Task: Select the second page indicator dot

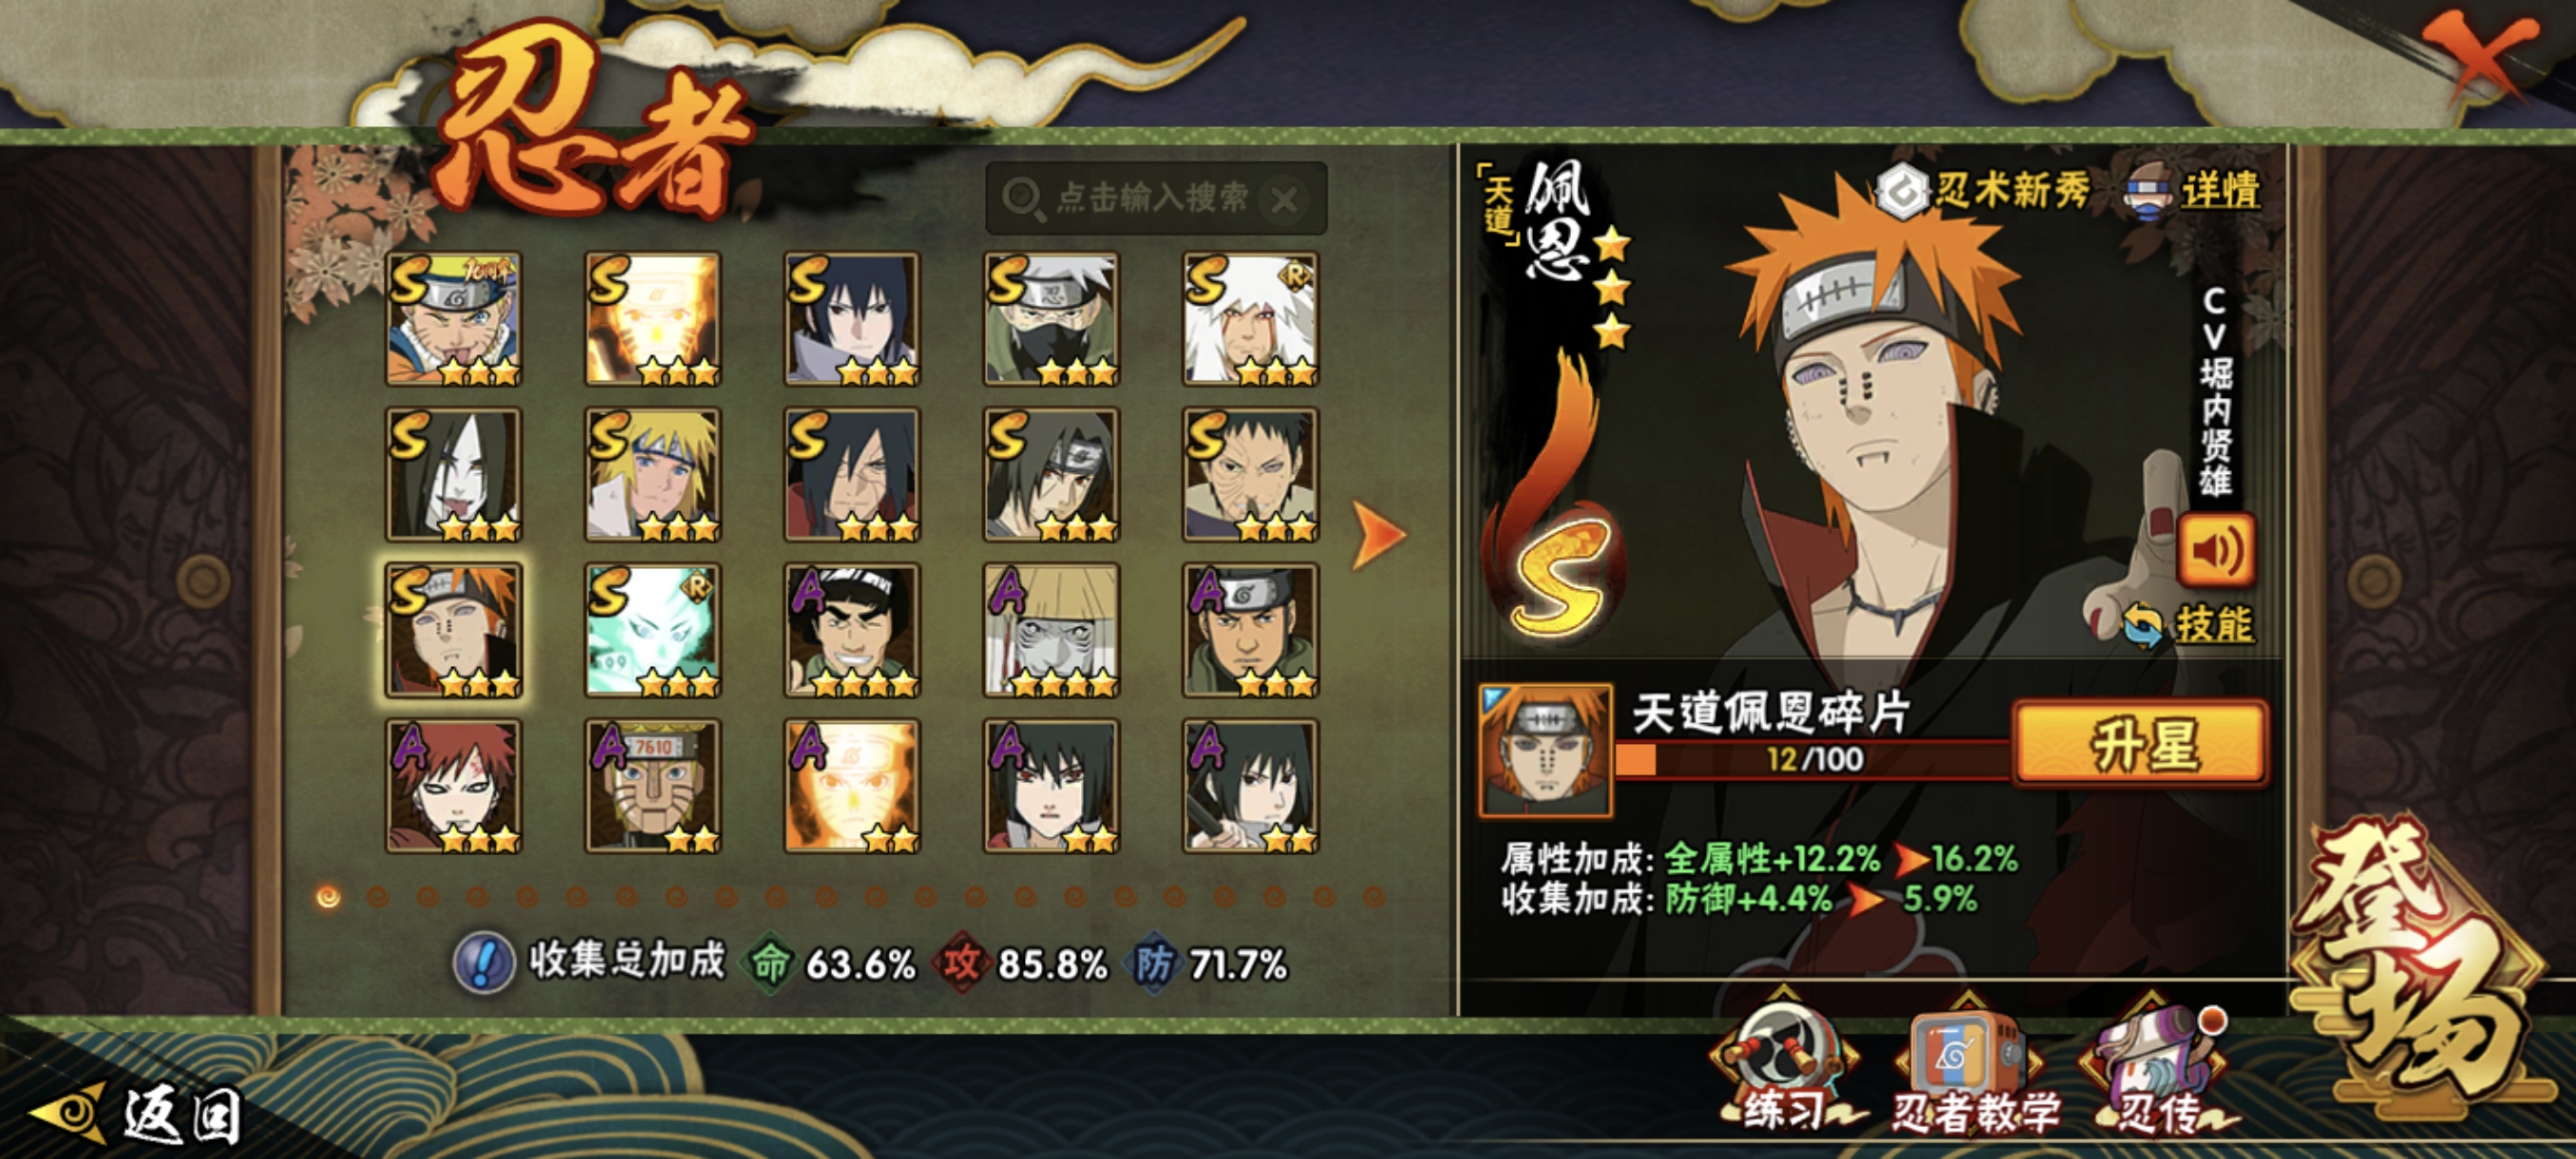Action: point(378,896)
